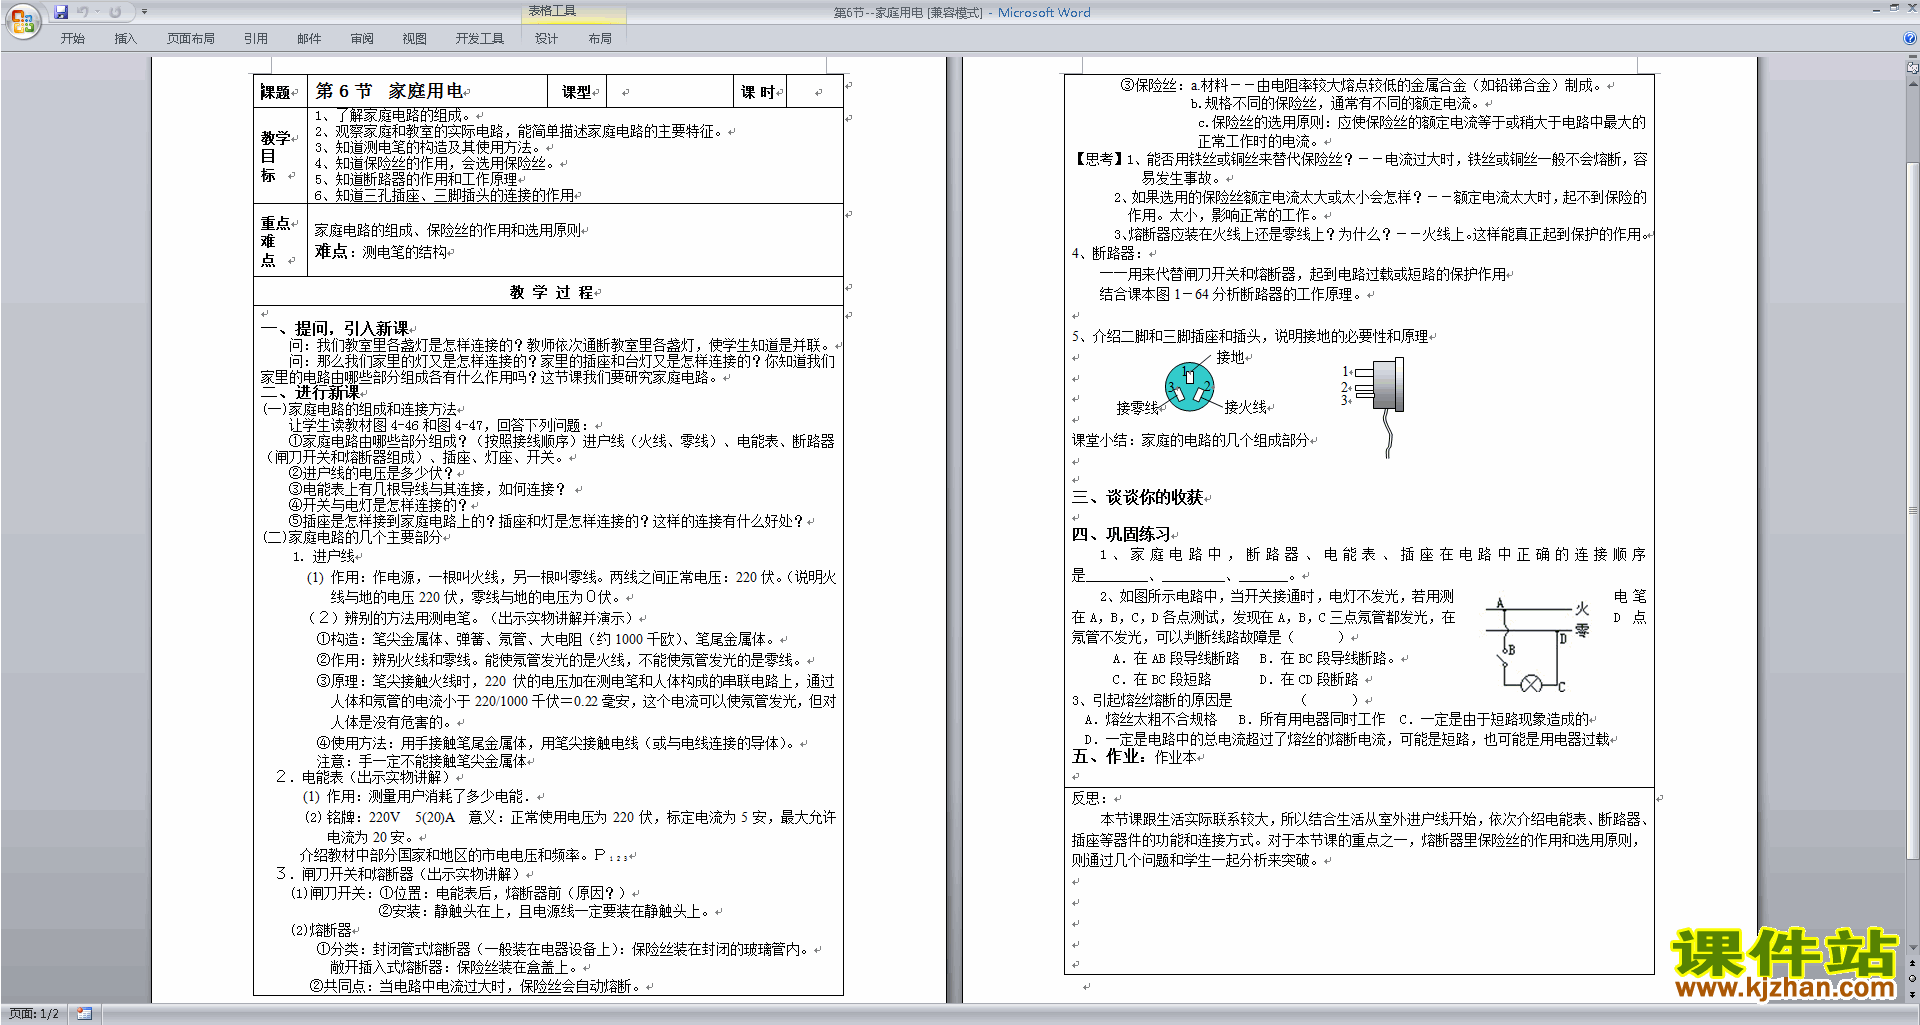Click the line 2．电能表（出示实物讲解）
1920x1025 pixels.
(364, 777)
